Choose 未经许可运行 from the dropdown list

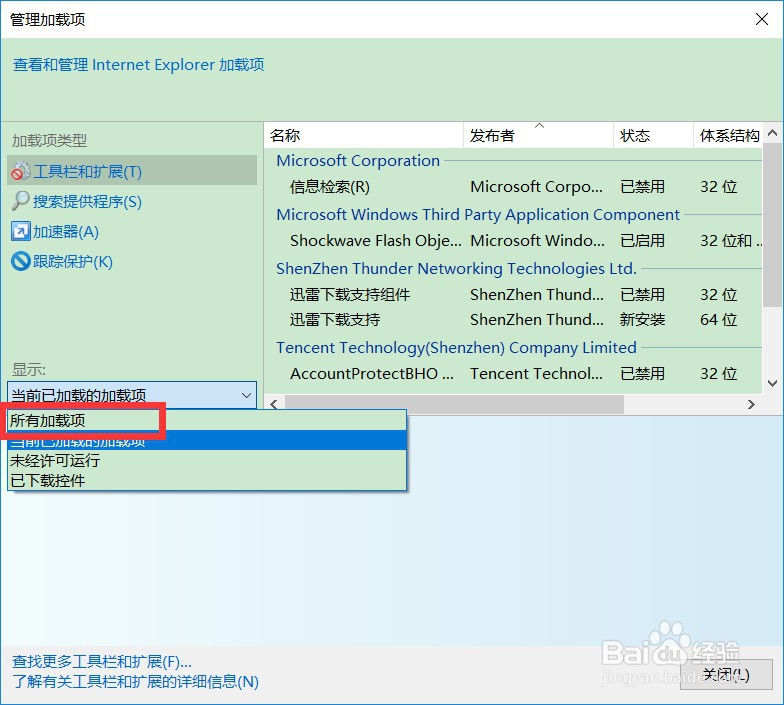(207, 460)
